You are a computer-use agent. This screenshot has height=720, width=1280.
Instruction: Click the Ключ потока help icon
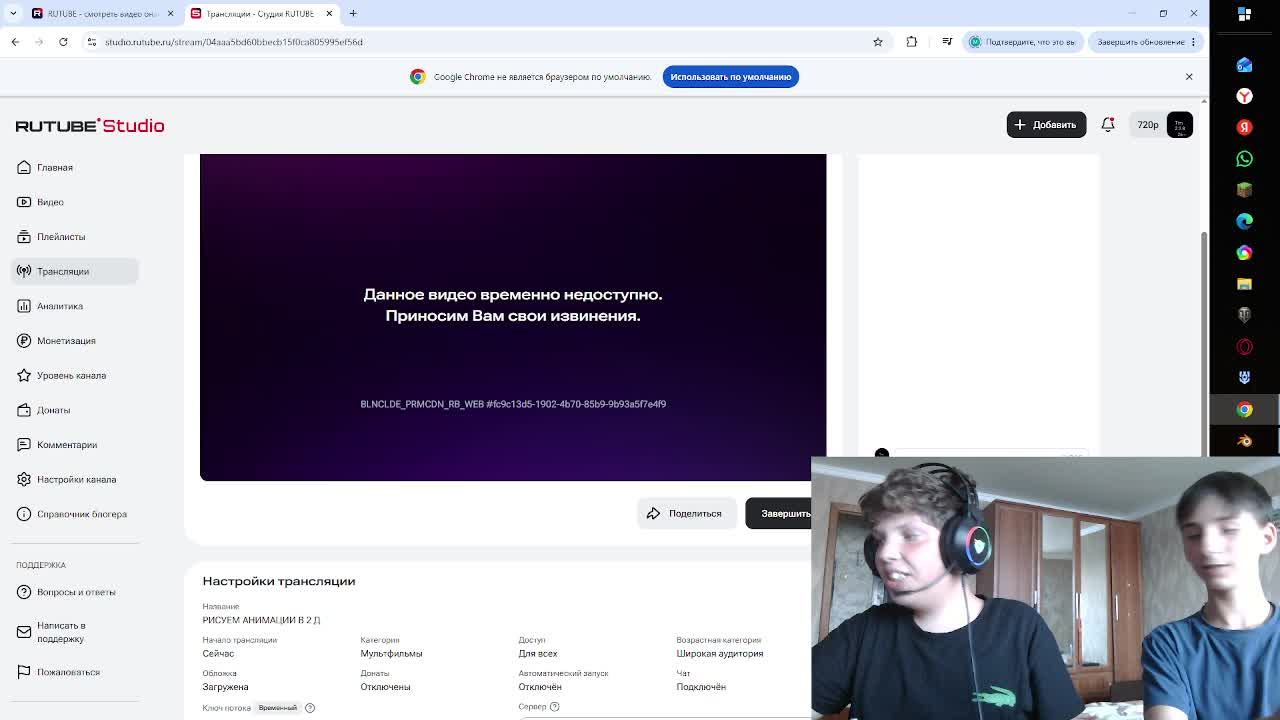310,708
